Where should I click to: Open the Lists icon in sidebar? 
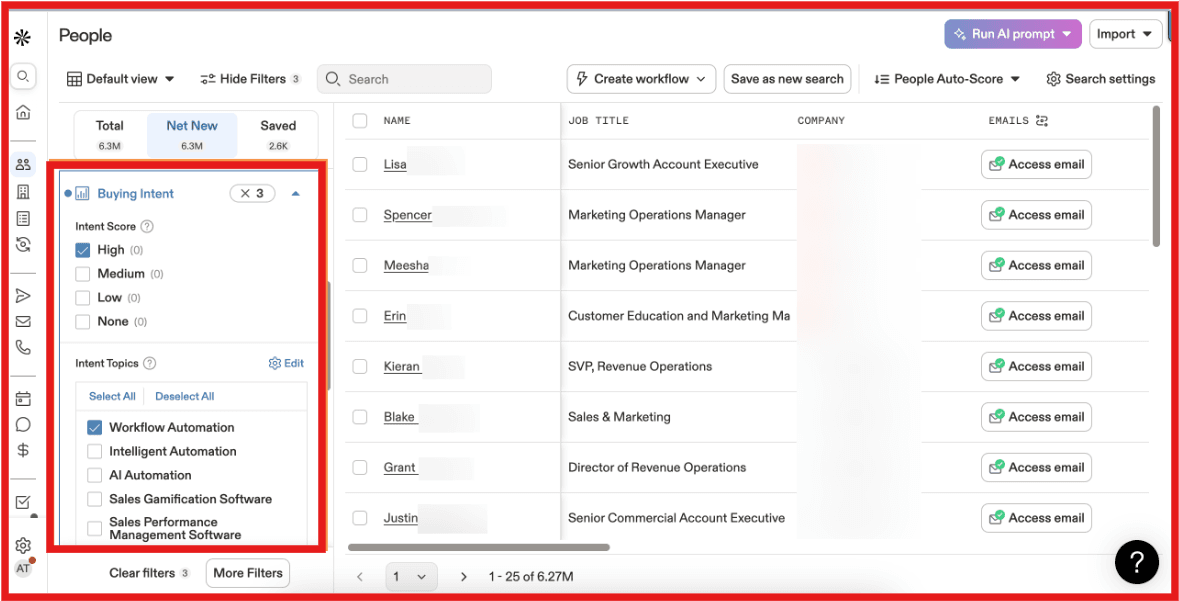23,218
